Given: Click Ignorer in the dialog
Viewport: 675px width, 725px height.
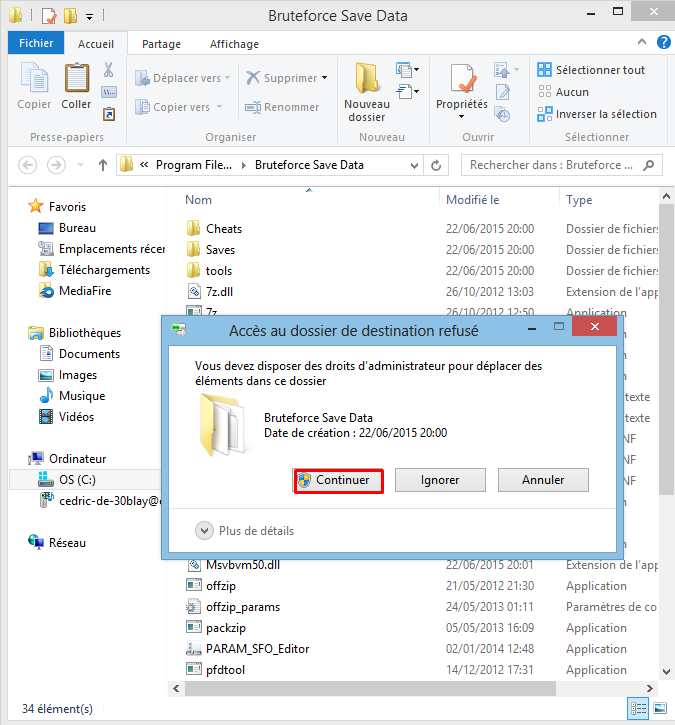Looking at the screenshot, I should pyautogui.click(x=440, y=480).
